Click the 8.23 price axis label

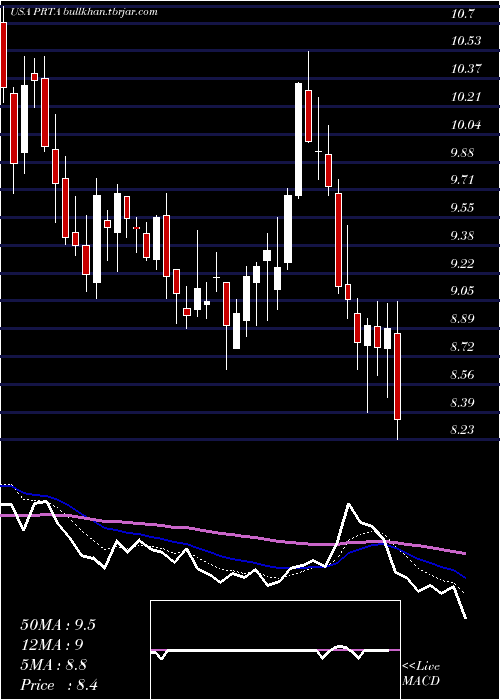464,430
